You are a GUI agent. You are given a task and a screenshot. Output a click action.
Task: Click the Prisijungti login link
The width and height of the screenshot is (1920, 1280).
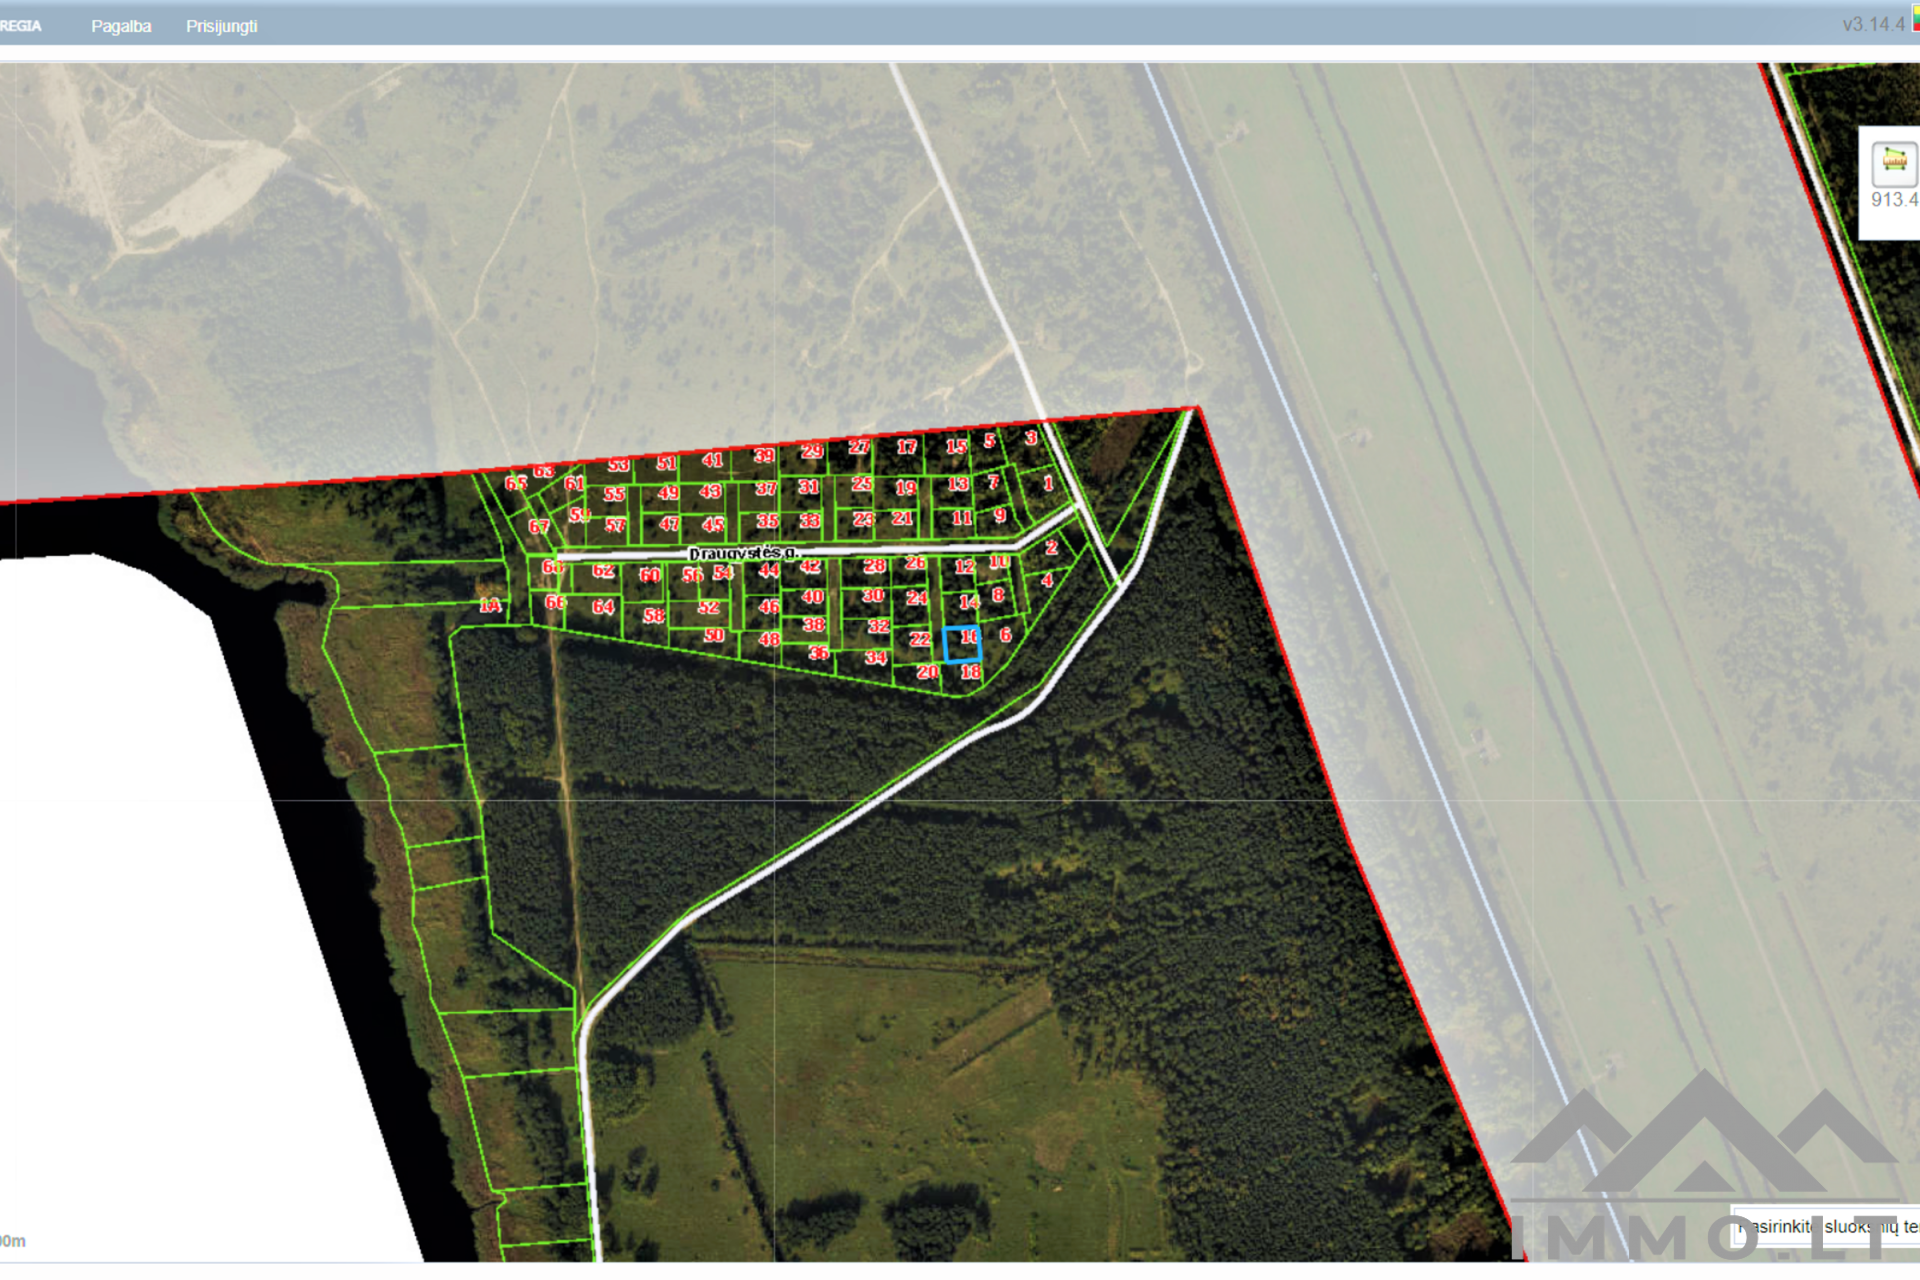[222, 26]
